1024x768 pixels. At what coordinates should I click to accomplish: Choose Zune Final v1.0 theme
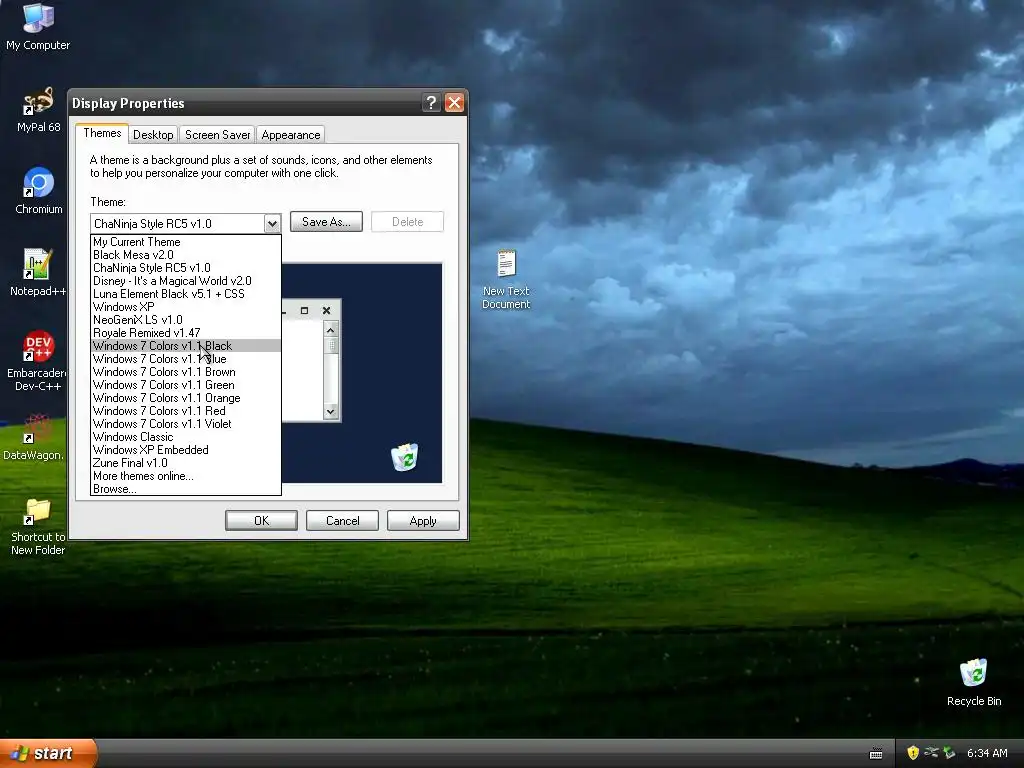coord(186,463)
